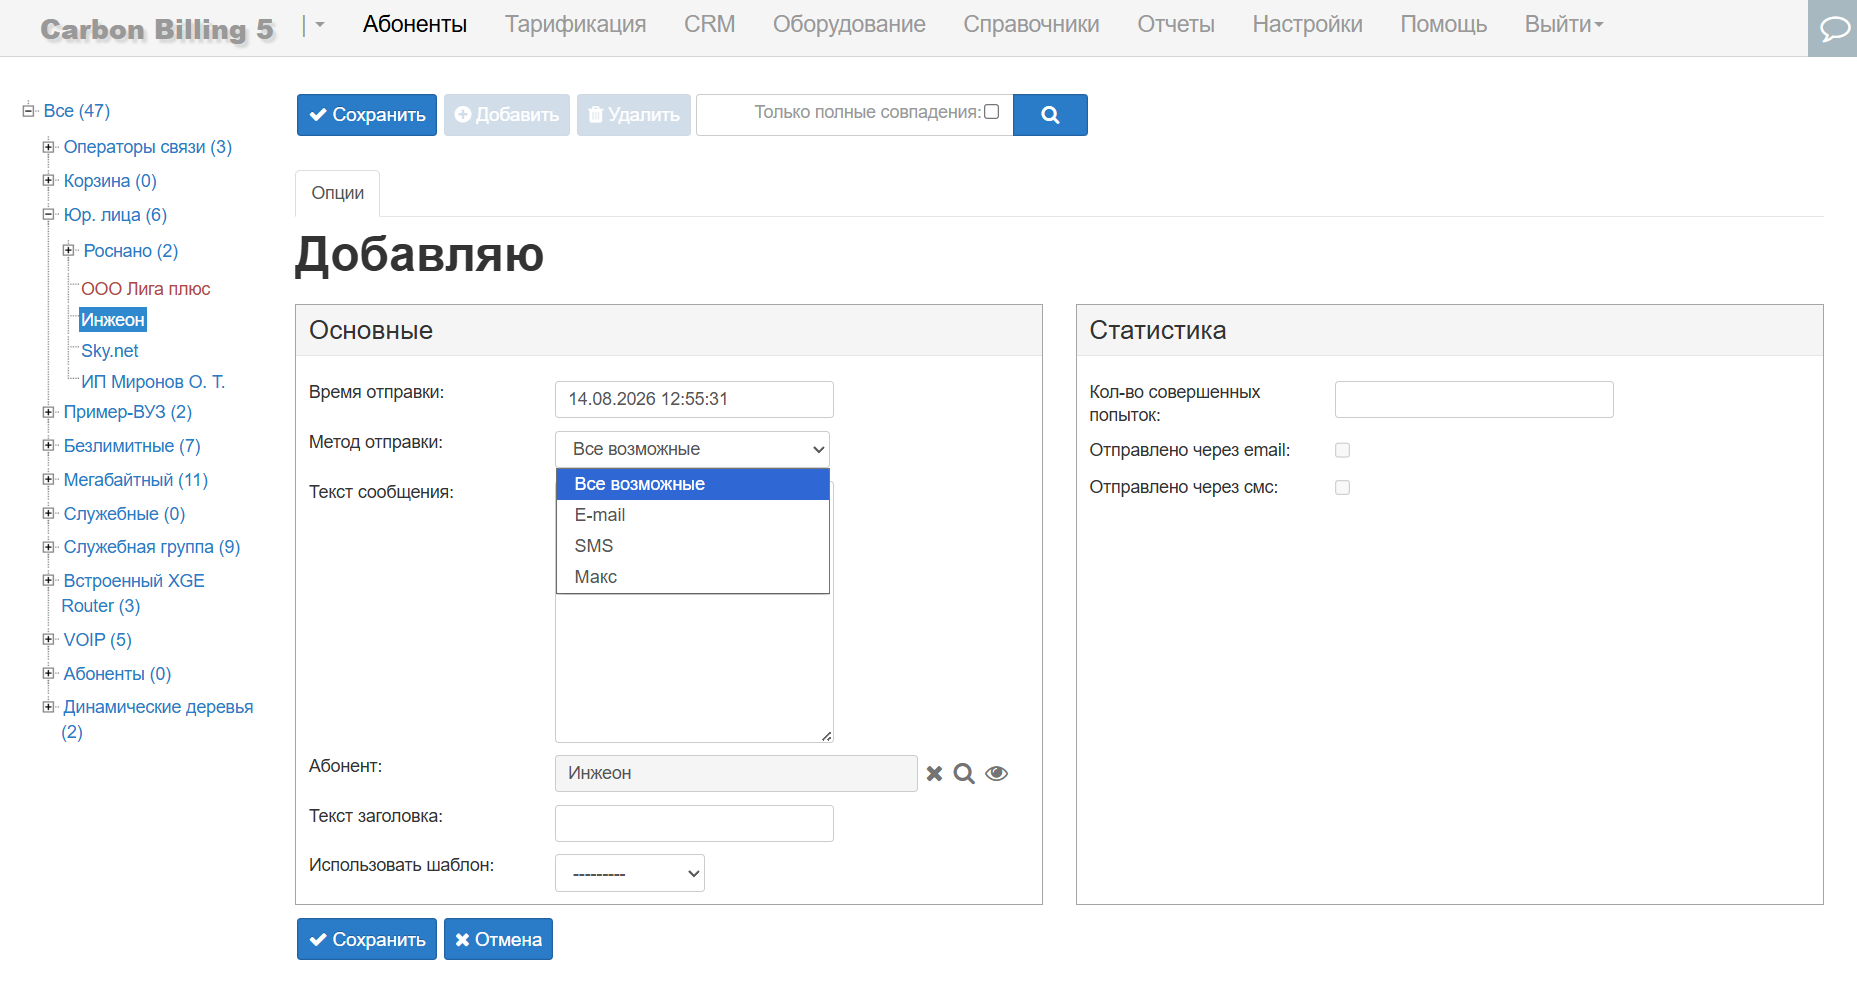Focus Кол-во совершенных попыток field

click(x=1474, y=399)
